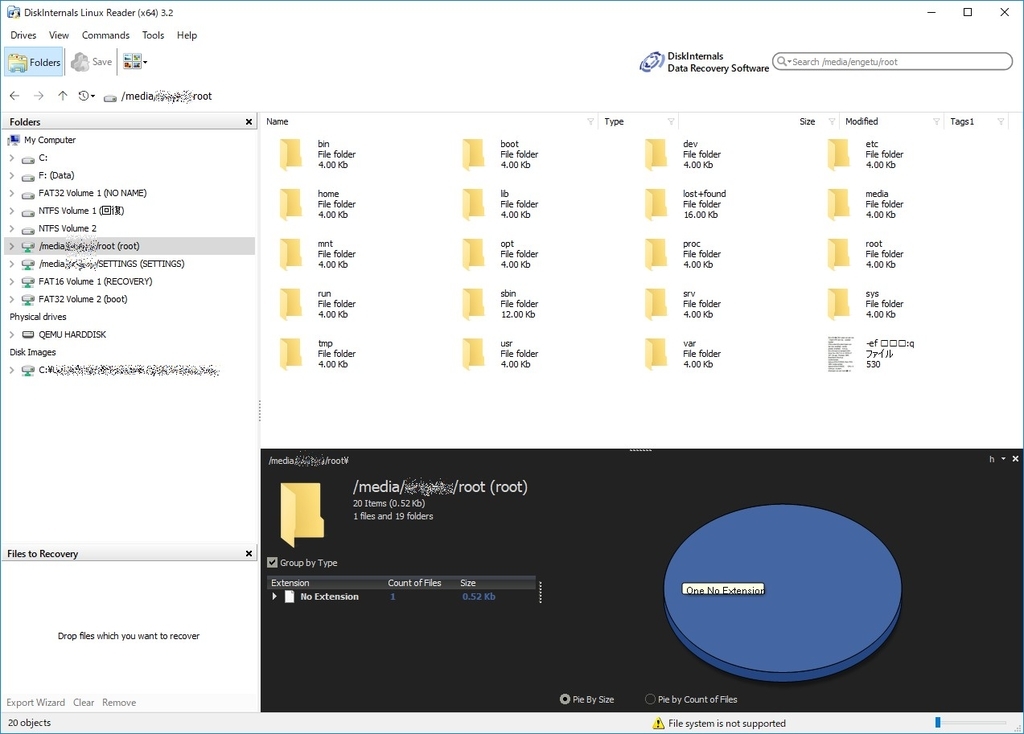The width and height of the screenshot is (1024, 734).
Task: Select the Pie By Size radio button
Action: [565, 699]
